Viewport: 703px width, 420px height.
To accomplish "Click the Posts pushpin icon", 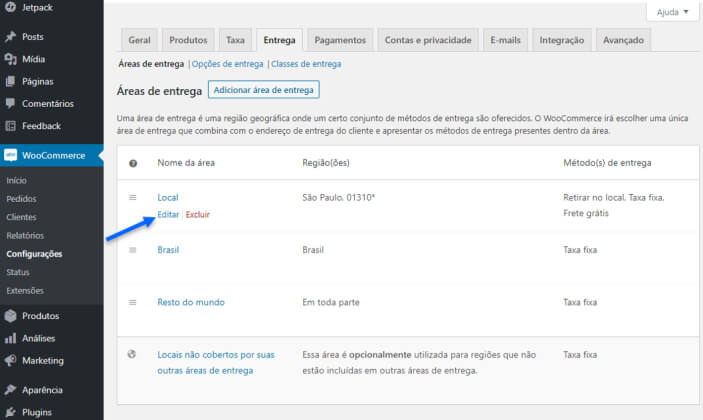I will [10, 37].
